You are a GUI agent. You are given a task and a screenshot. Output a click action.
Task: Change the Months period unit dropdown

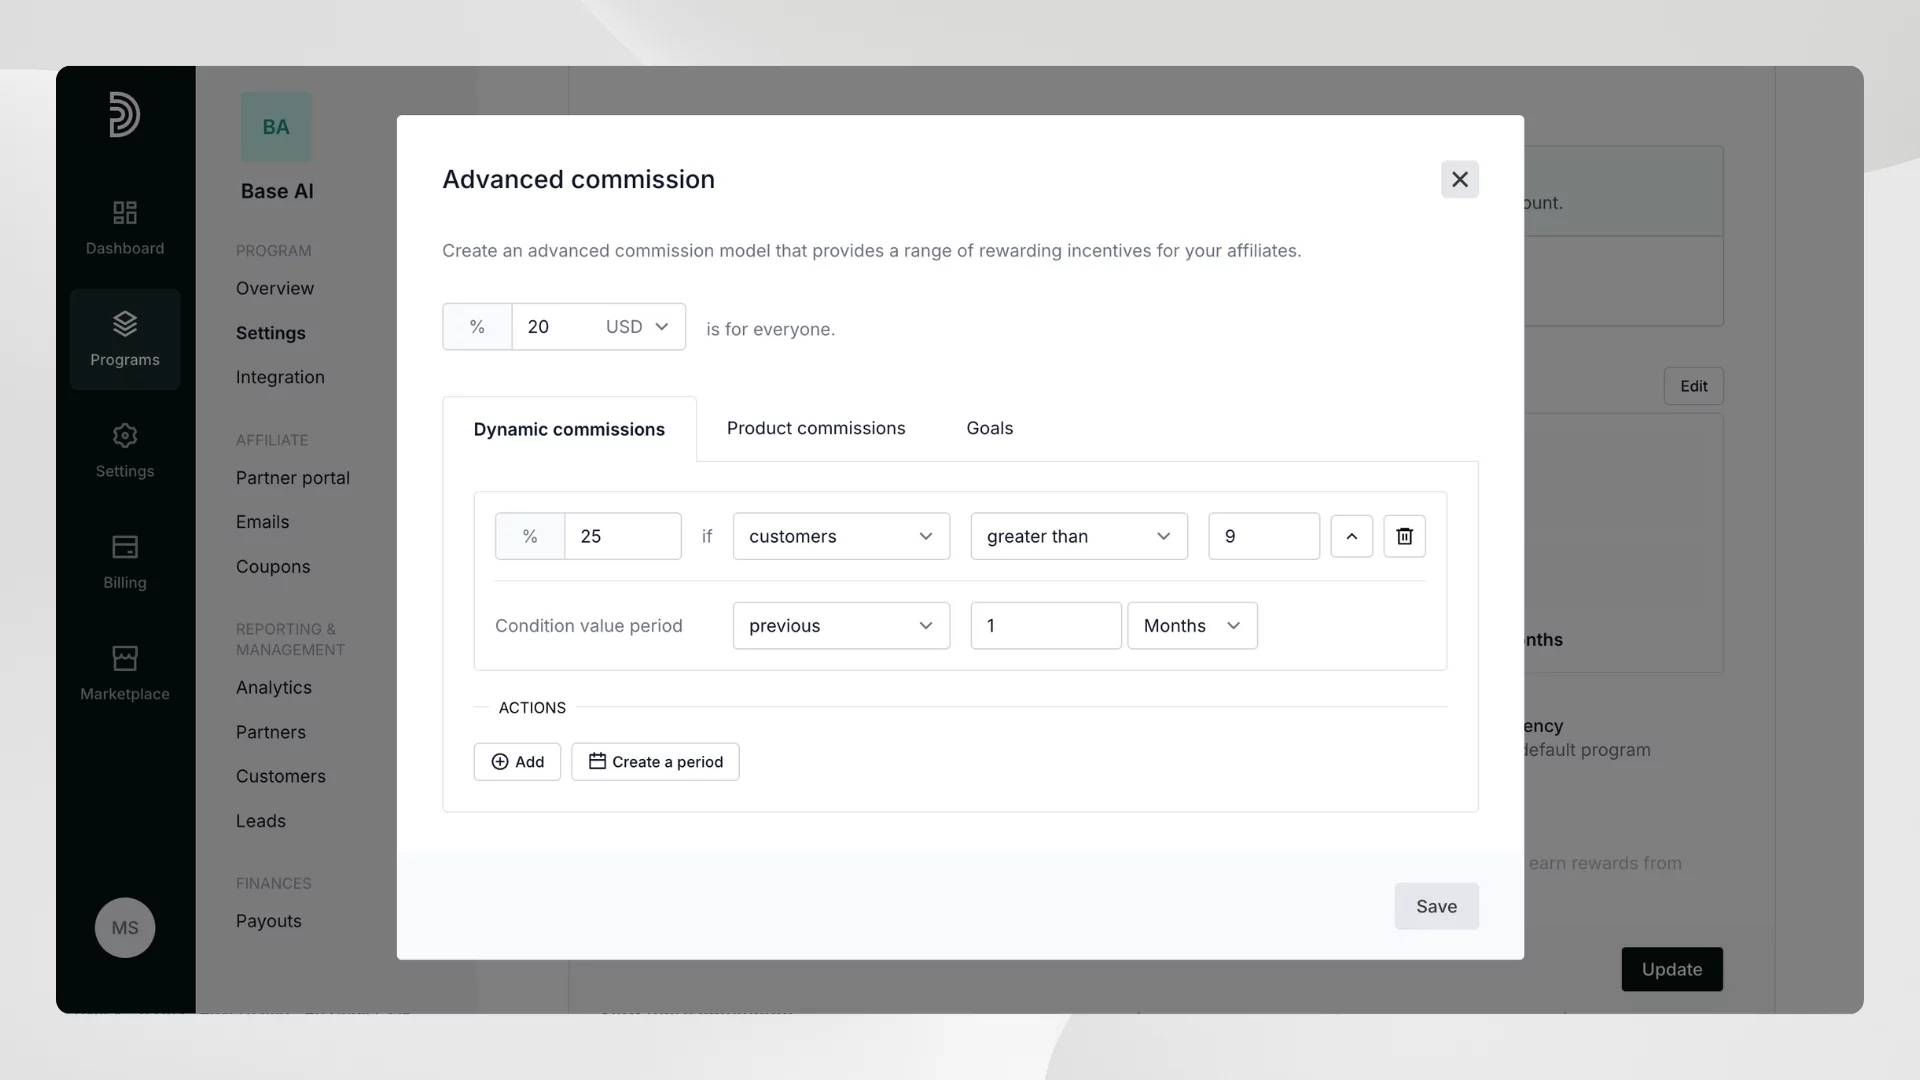1191,626
